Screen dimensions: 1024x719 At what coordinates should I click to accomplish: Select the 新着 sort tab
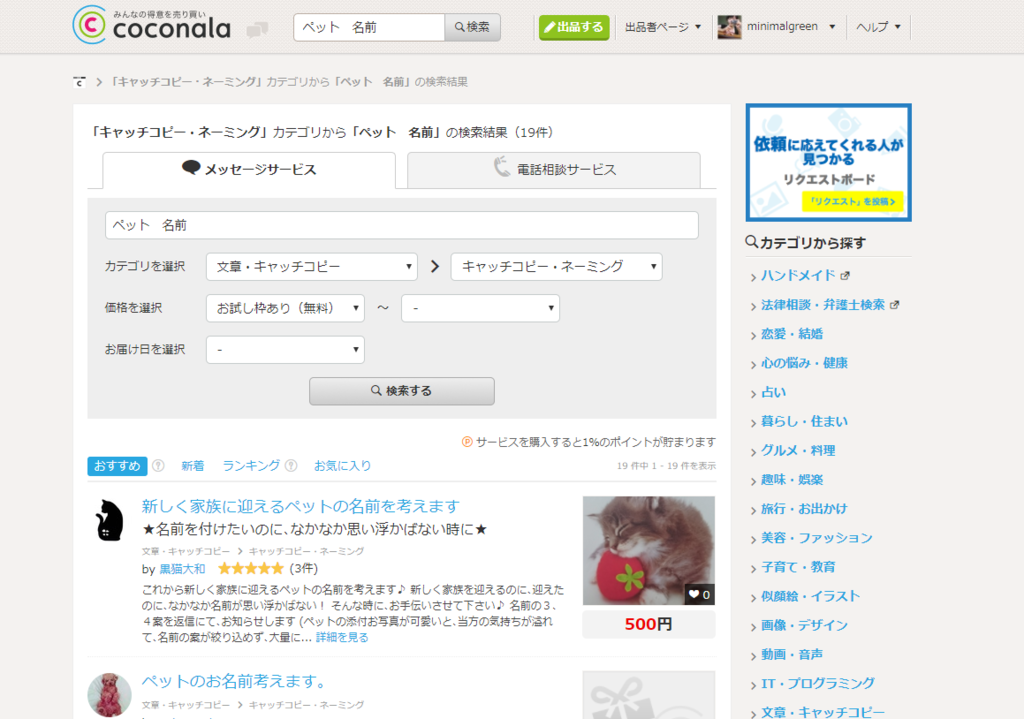(193, 466)
